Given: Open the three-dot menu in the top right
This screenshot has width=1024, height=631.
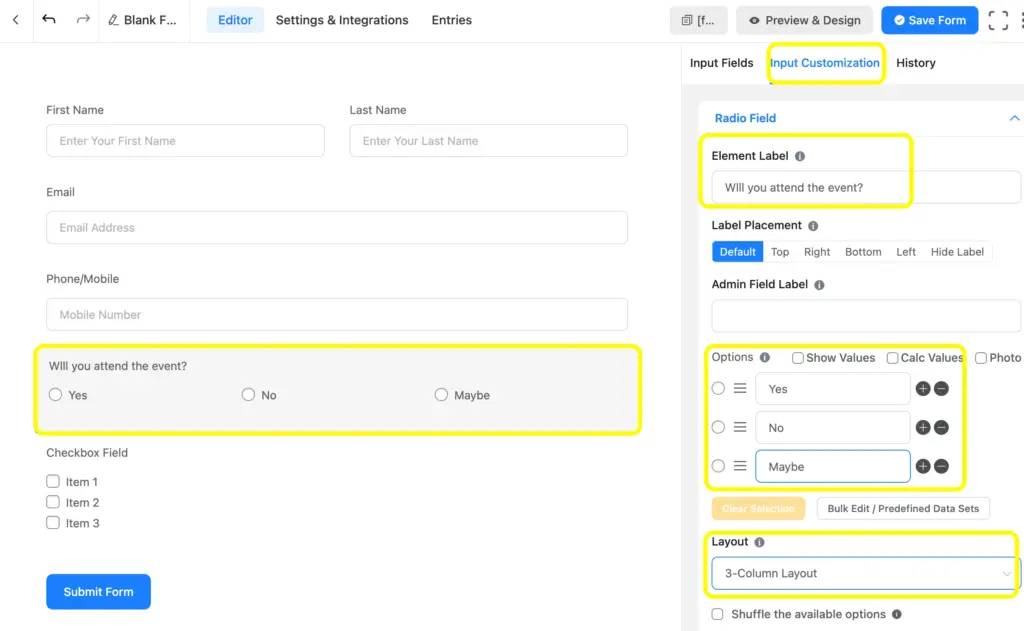Looking at the screenshot, I should [1018, 19].
